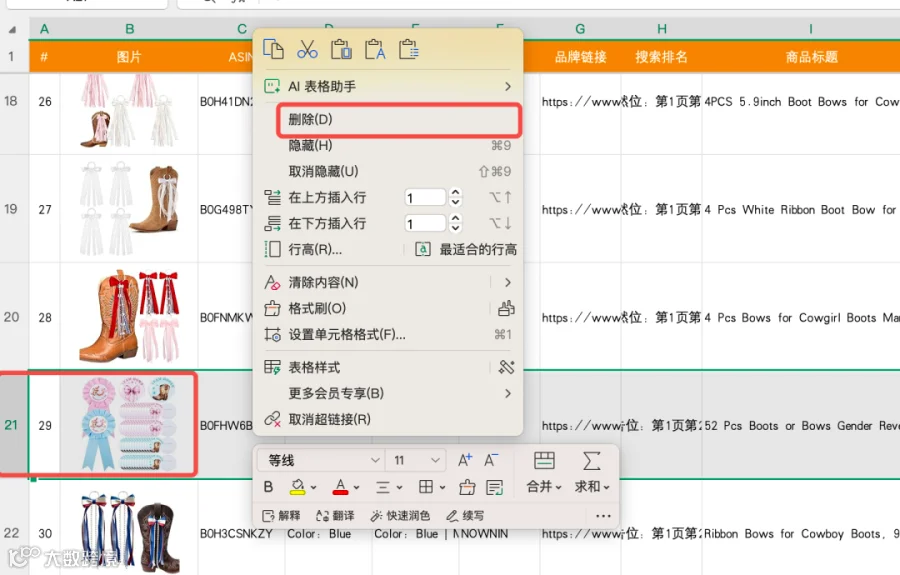Expand the 清除内容(N) submenu arrow
The height and width of the screenshot is (575, 900).
tap(507, 282)
